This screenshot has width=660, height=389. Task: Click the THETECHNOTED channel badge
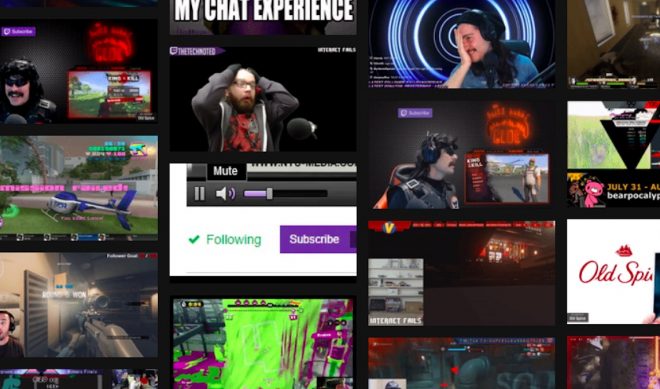(x=197, y=51)
